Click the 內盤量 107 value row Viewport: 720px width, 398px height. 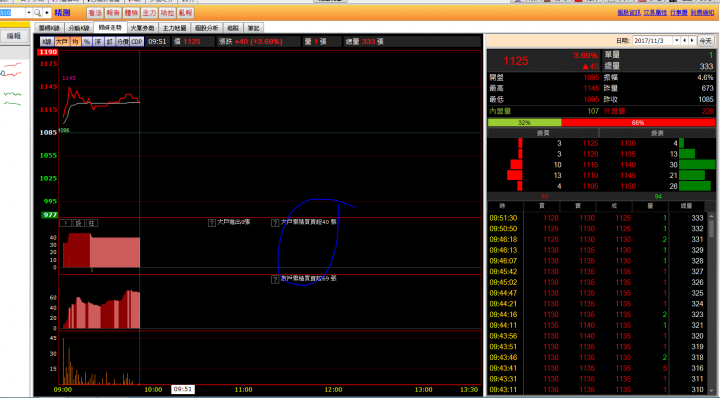point(544,111)
